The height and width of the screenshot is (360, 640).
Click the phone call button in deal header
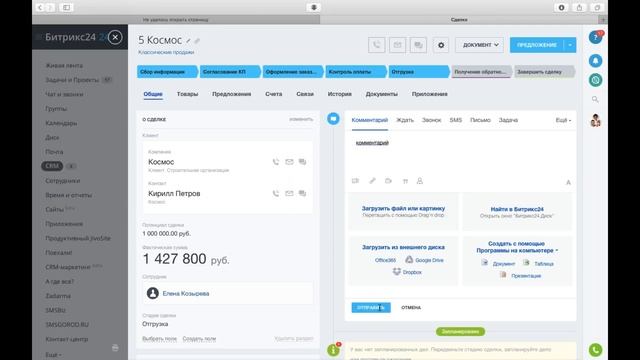[x=376, y=45]
